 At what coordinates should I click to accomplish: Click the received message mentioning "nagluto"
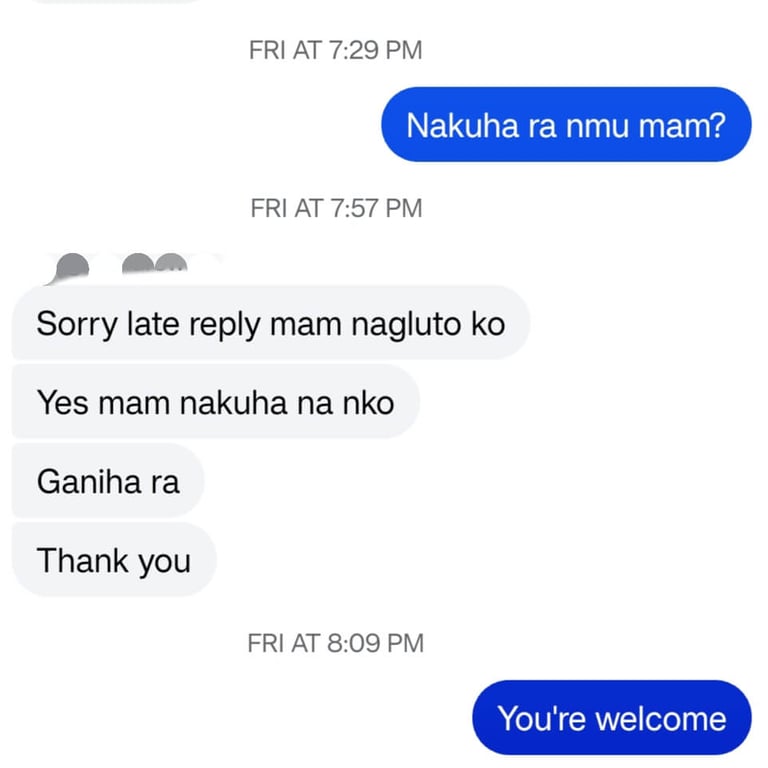pos(270,323)
